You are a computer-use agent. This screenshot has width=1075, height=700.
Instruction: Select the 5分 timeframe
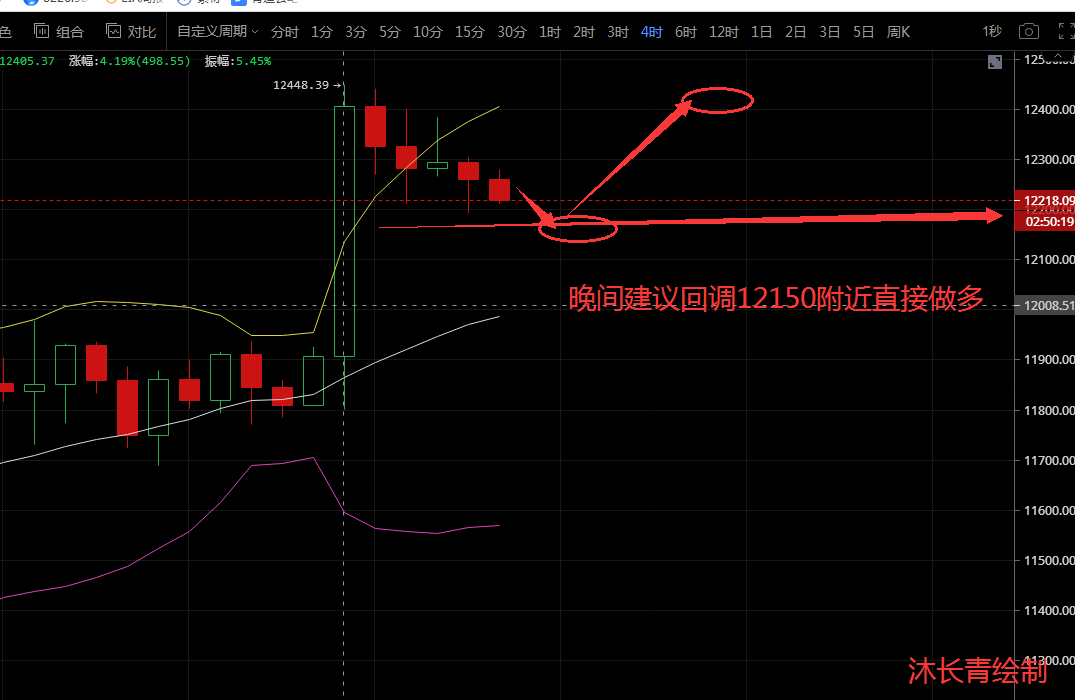coord(389,32)
